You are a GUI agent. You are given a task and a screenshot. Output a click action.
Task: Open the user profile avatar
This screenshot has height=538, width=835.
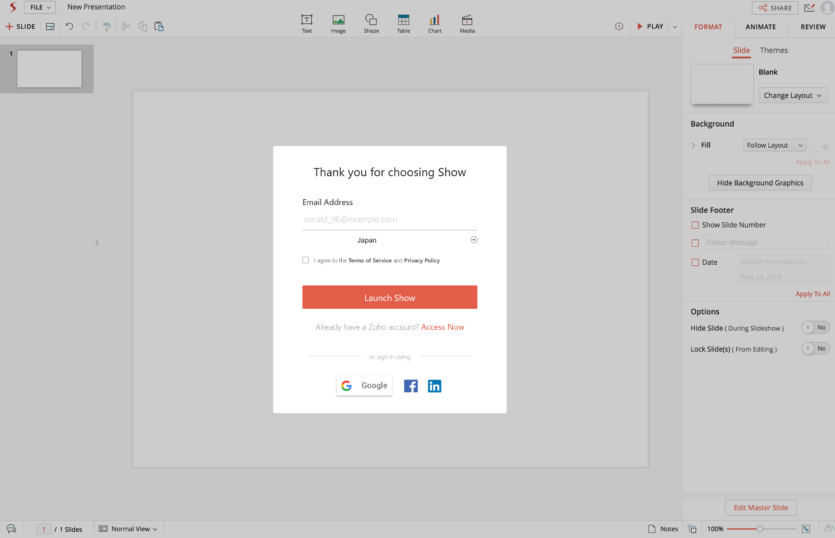click(828, 7)
